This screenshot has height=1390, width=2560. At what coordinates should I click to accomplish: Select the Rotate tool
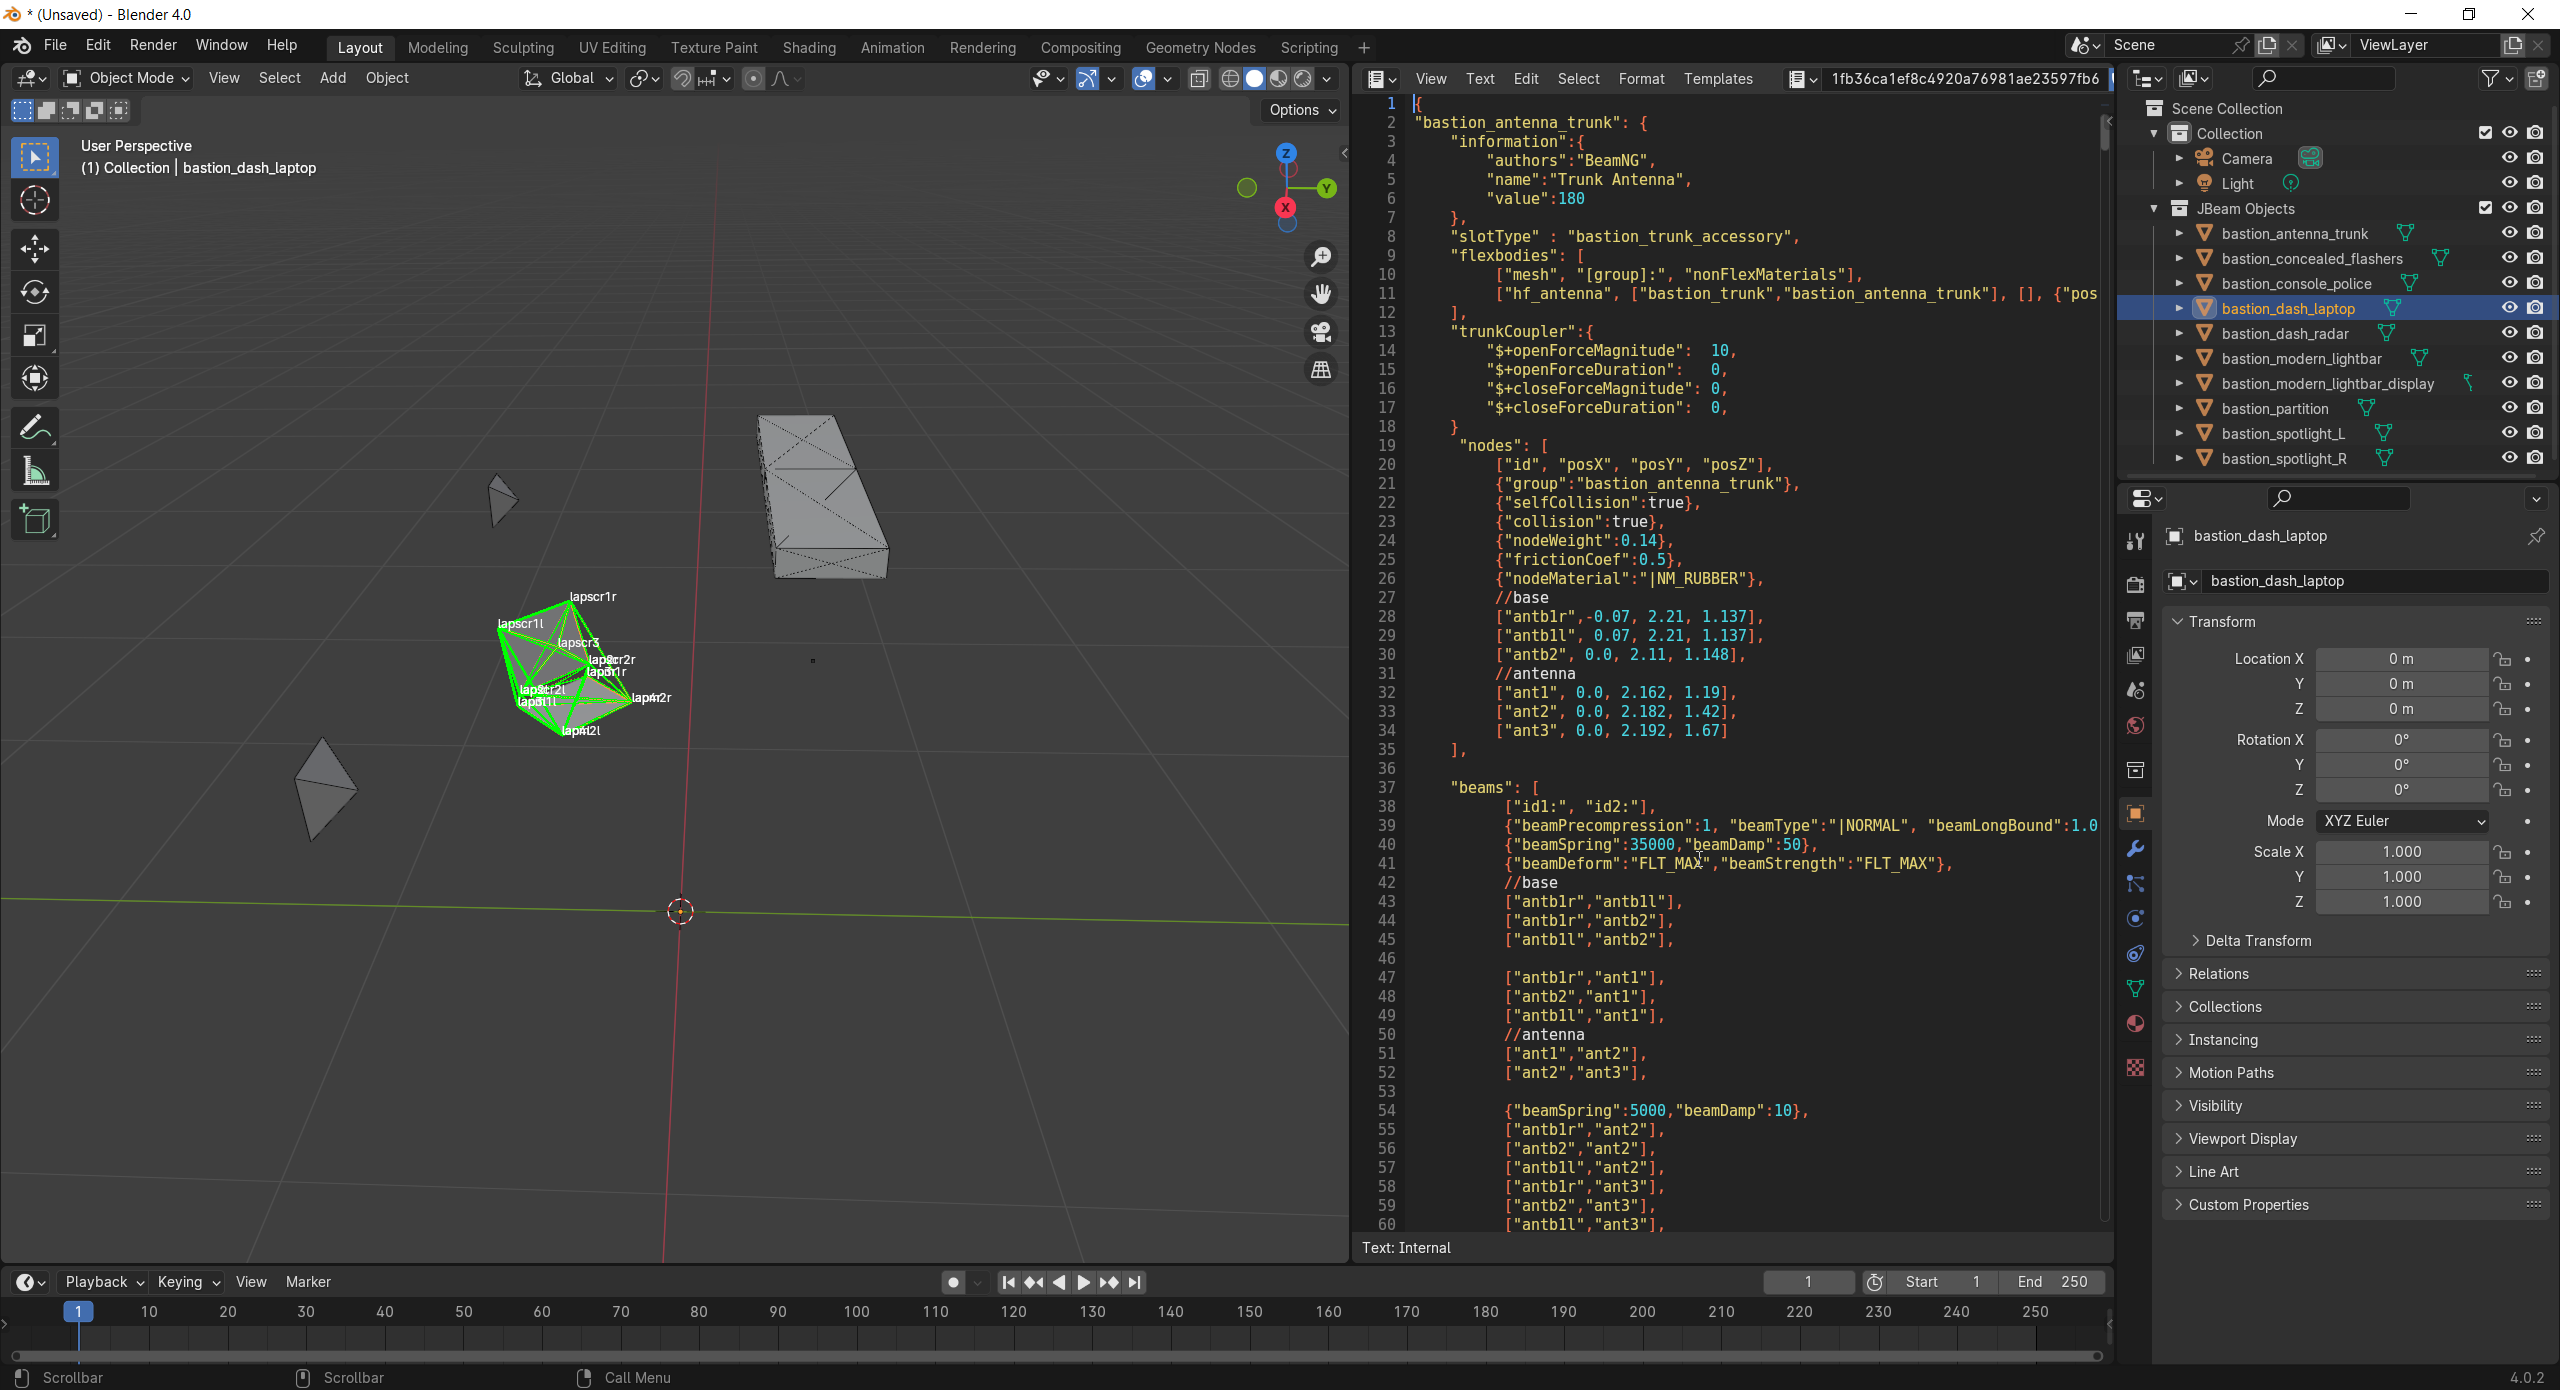35,292
